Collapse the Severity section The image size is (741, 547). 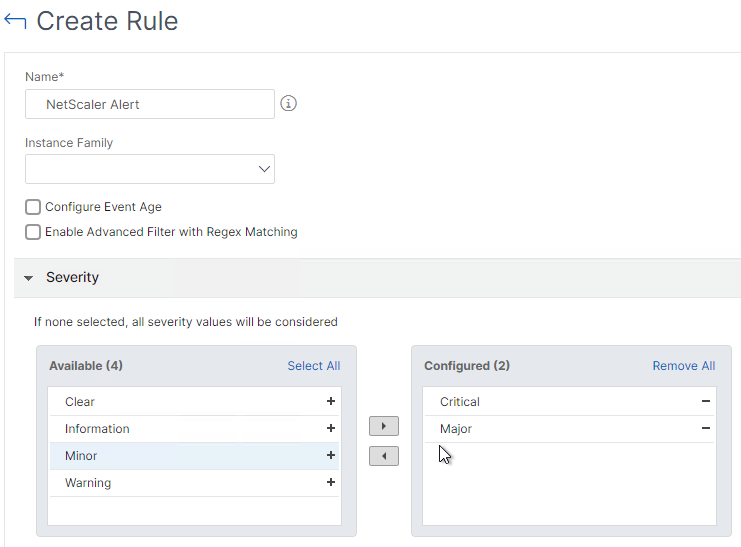tap(28, 278)
